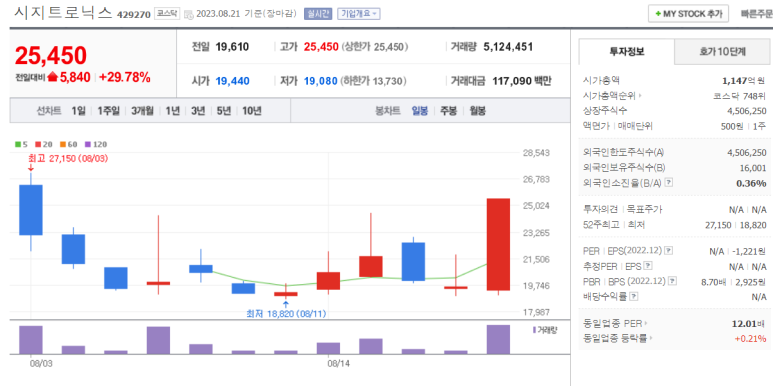Click the stock code 429270

[x=133, y=15]
